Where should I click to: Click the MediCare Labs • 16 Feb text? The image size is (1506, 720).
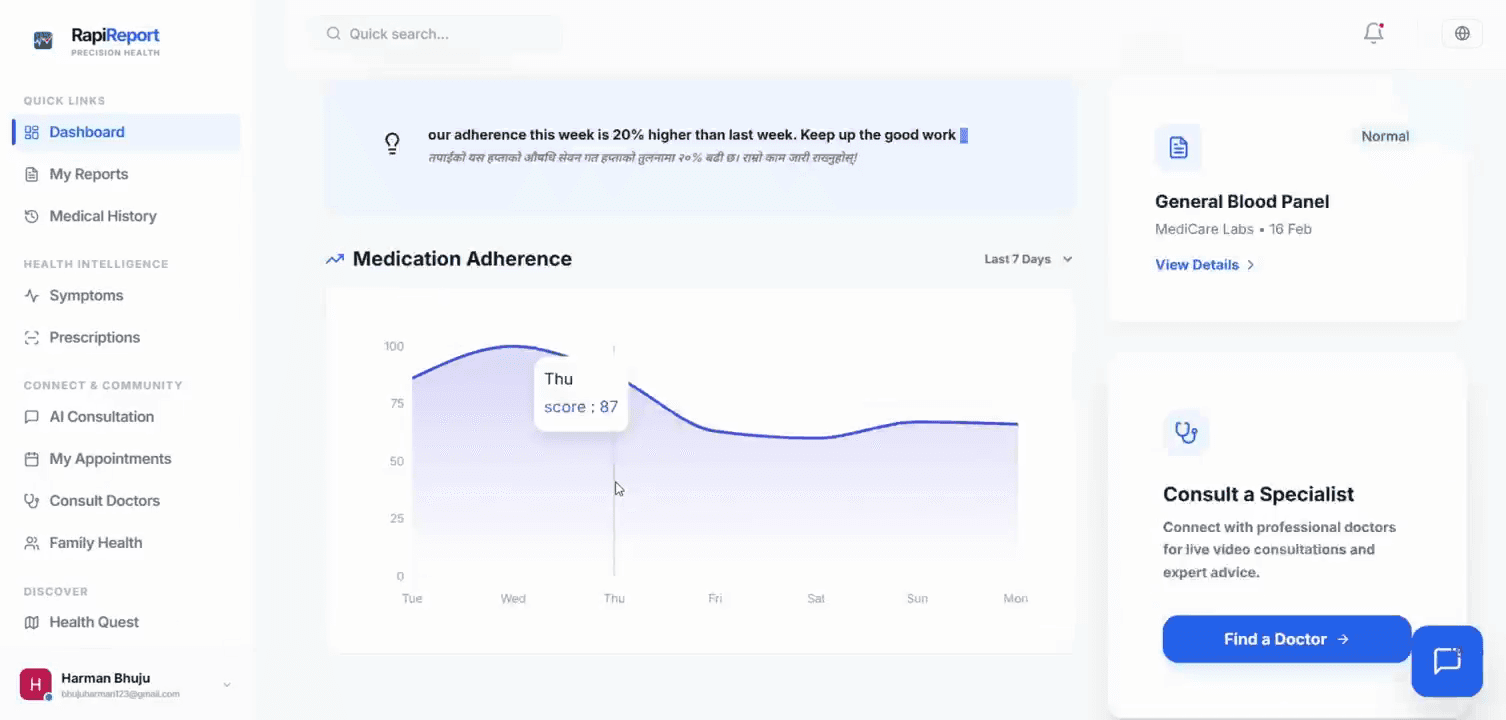click(x=1233, y=229)
